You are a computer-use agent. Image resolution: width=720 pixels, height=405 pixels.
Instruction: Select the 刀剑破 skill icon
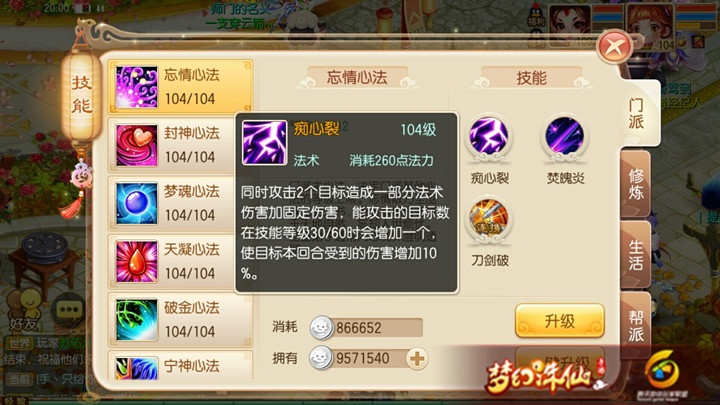(489, 219)
